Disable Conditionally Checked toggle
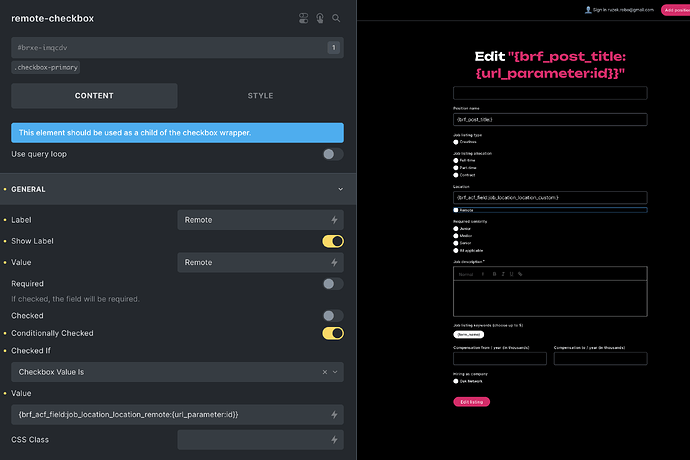 pos(333,333)
